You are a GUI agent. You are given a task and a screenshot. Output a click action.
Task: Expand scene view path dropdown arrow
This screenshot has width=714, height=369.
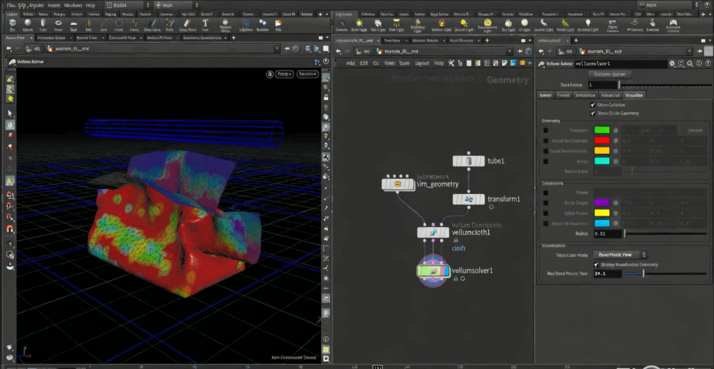click(x=277, y=49)
